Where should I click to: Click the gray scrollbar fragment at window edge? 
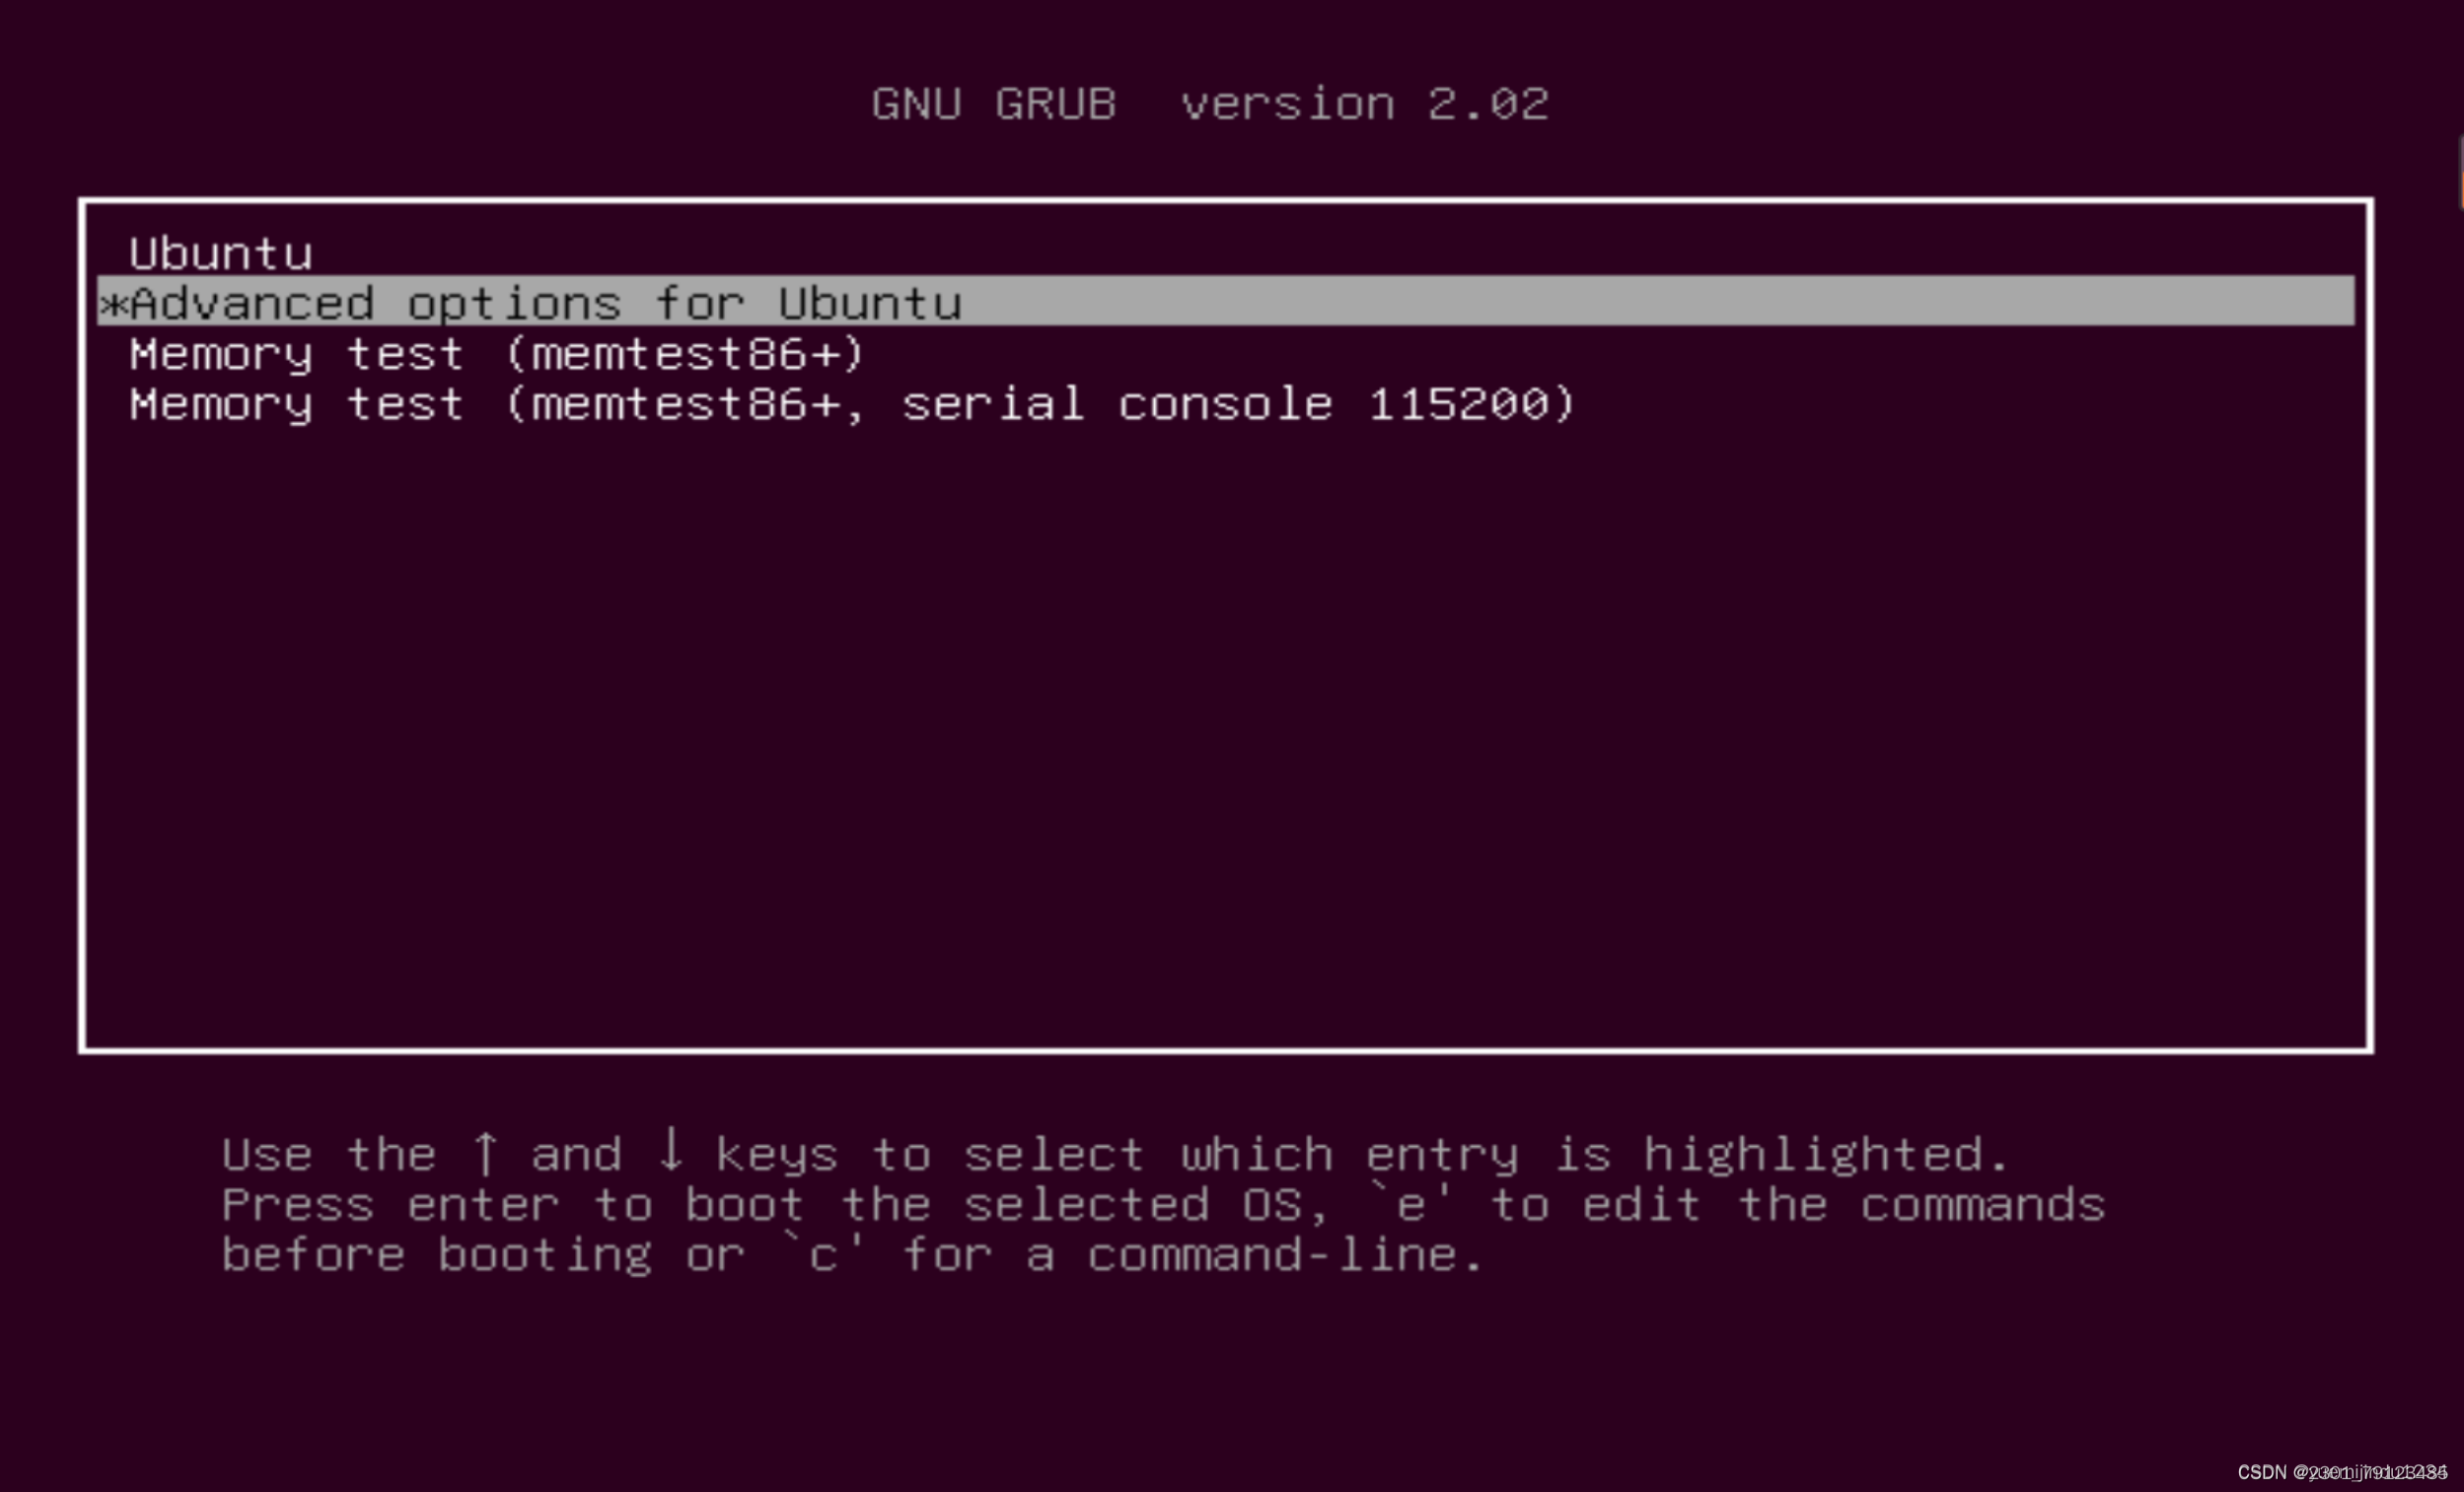[x=2460, y=172]
